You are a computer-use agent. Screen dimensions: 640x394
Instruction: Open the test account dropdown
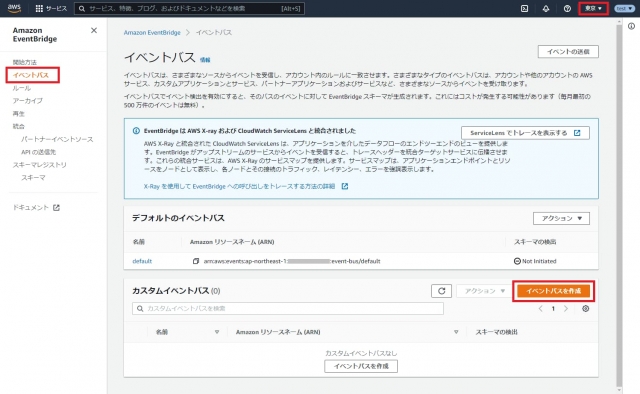(x=625, y=8)
